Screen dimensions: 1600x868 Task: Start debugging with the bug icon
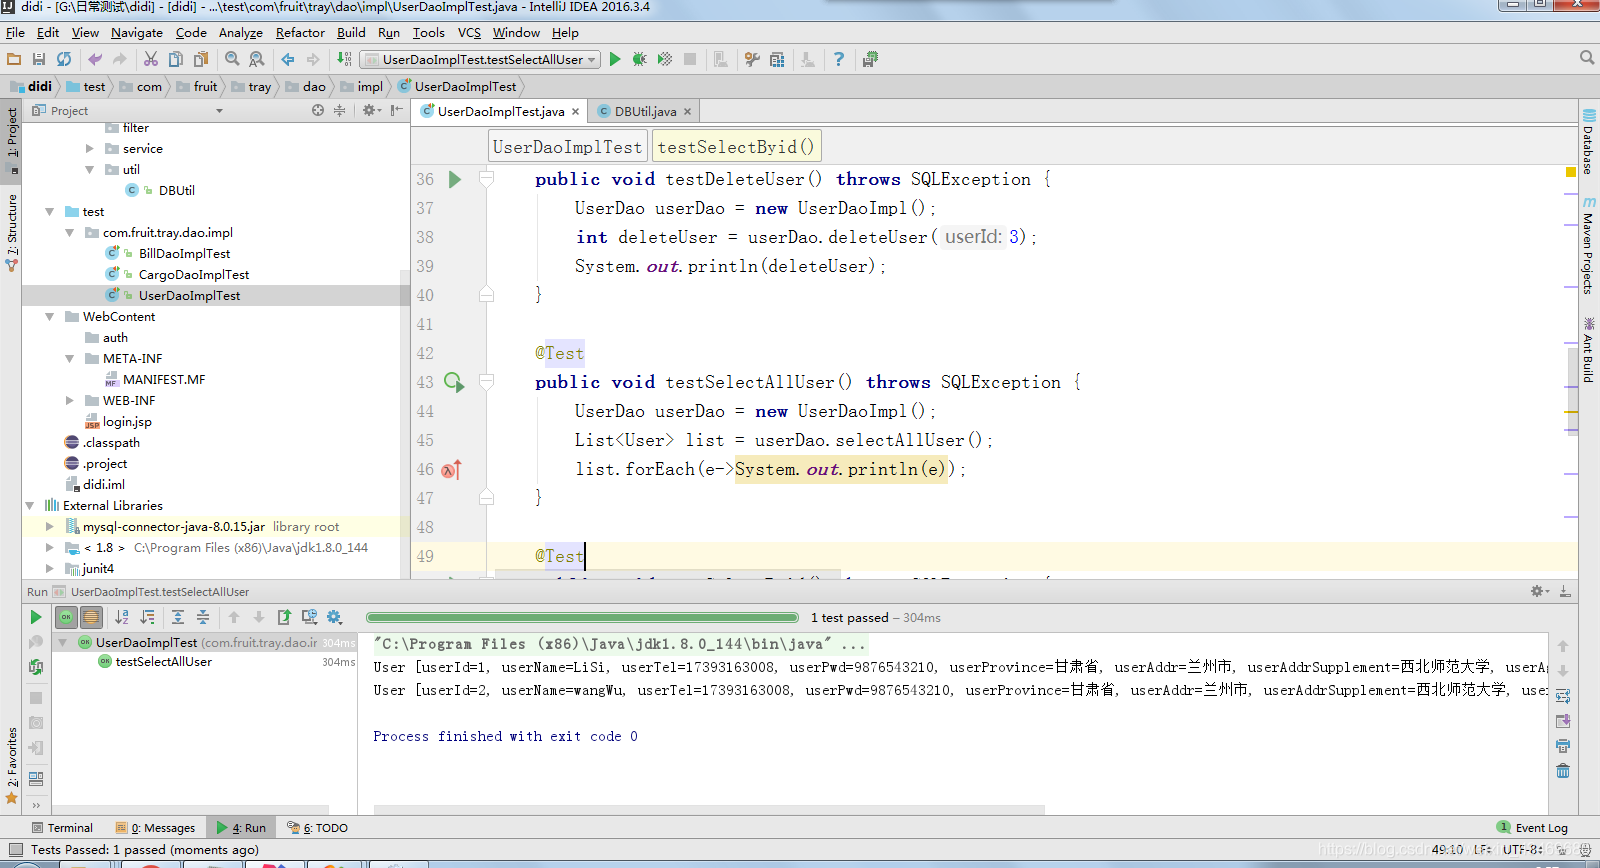tap(640, 59)
